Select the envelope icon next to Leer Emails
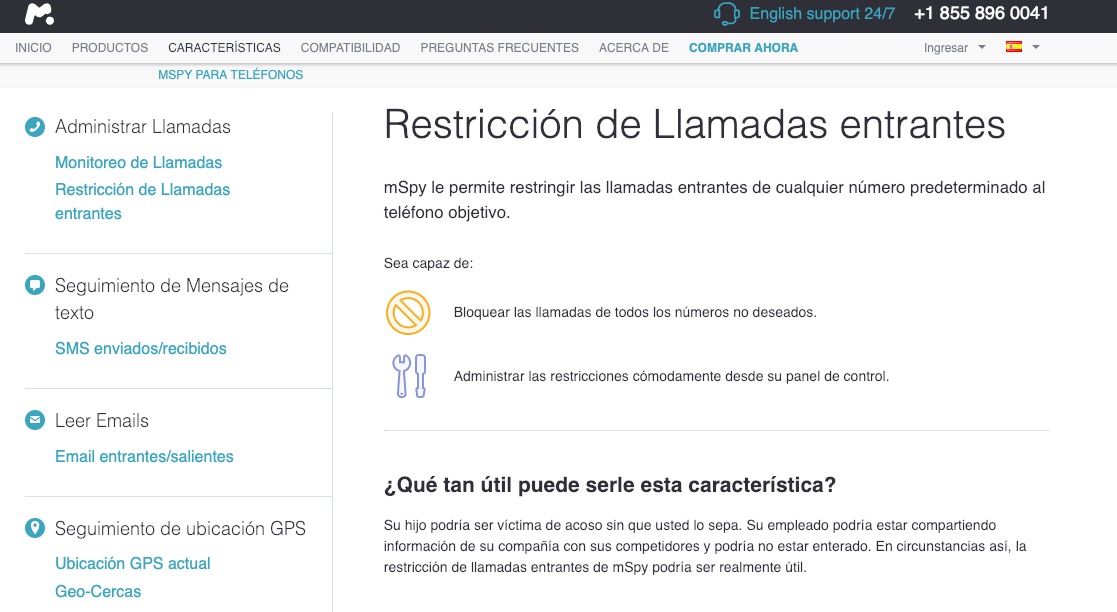 point(33,421)
